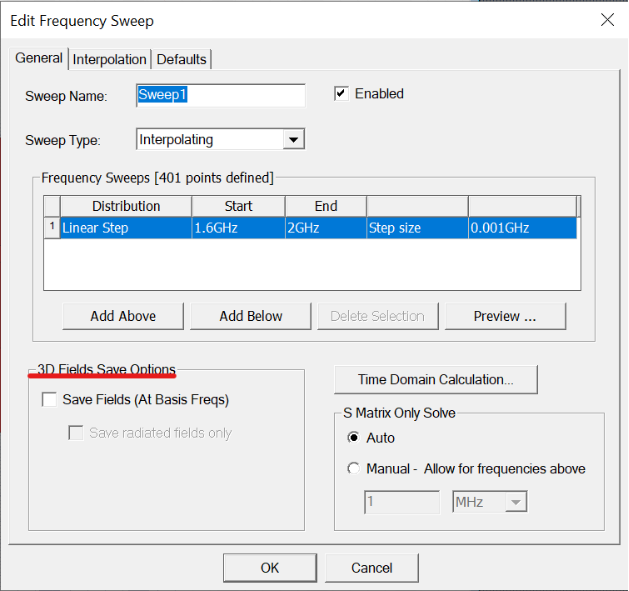Enable Save Fields (At Basis Freqs)
The image size is (629, 591).
(x=49, y=400)
